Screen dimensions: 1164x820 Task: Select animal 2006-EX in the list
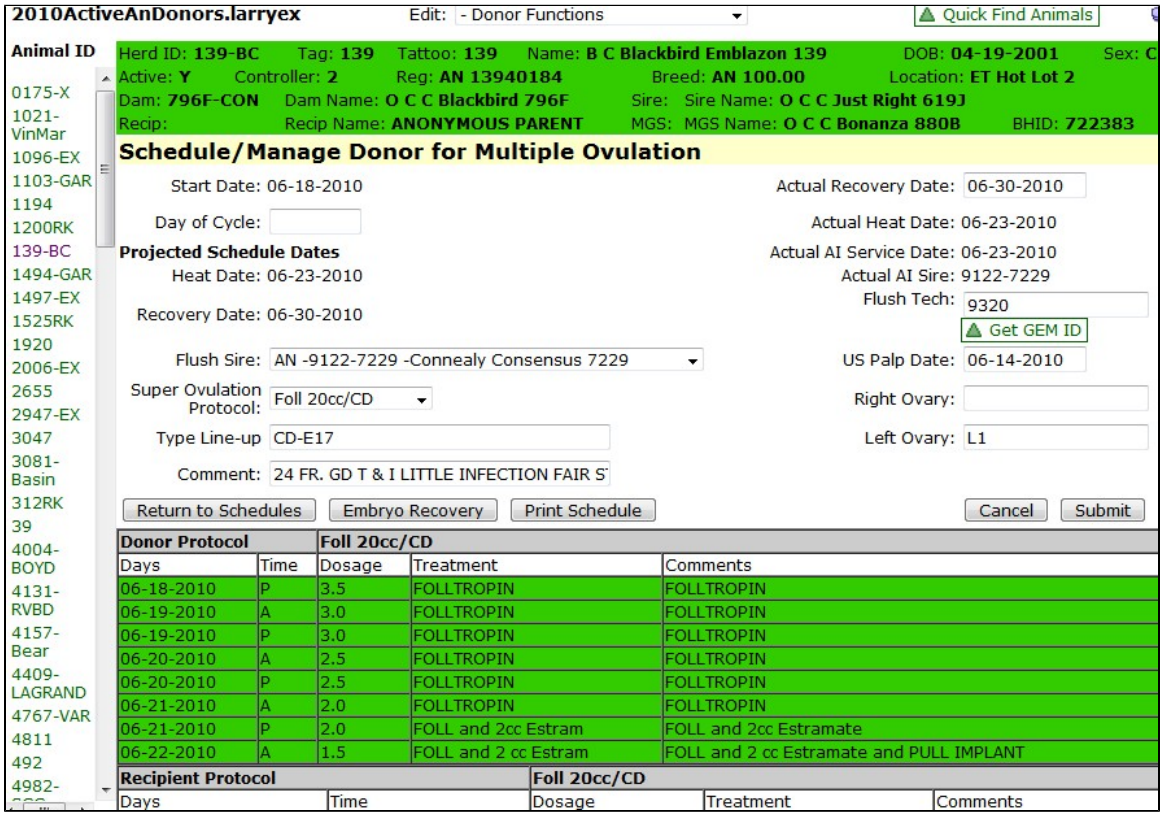pyautogui.click(x=45, y=368)
